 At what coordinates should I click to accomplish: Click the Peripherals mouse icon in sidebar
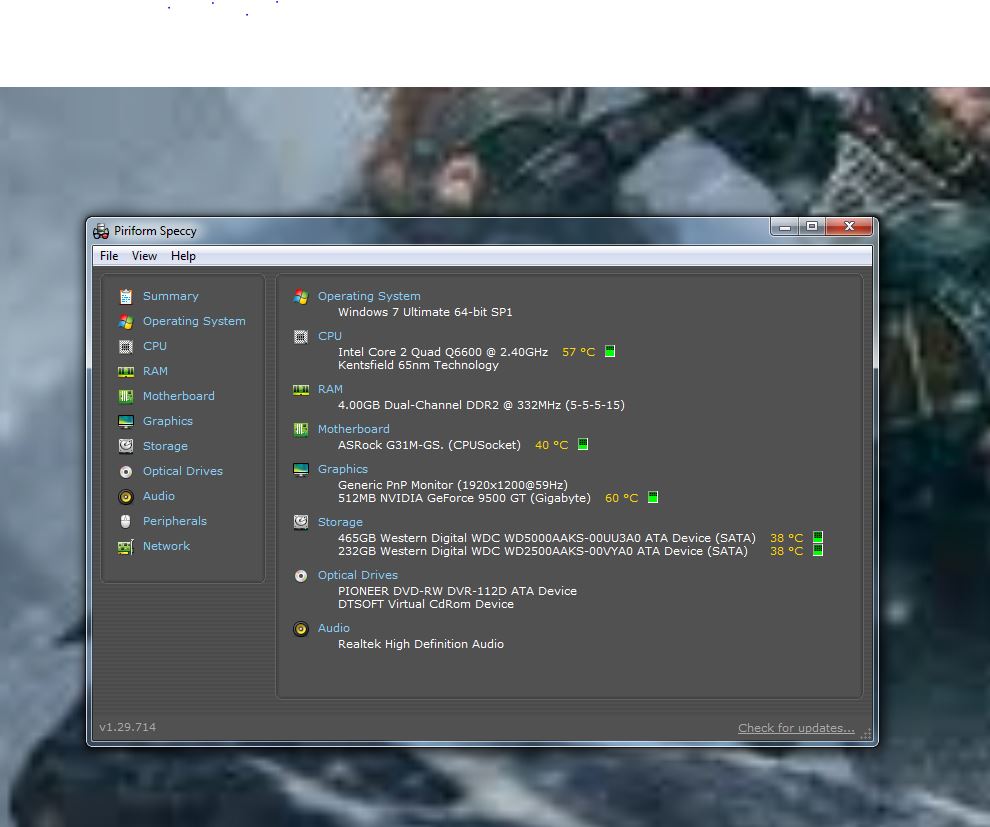(126, 521)
